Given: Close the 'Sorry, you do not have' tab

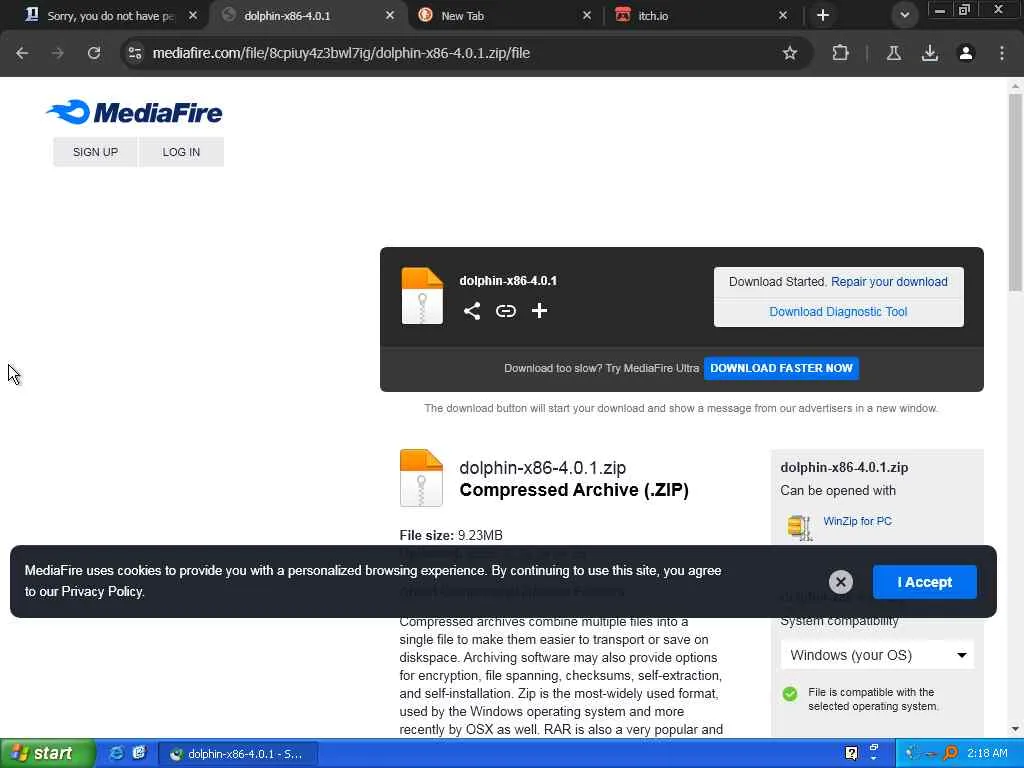Looking at the screenshot, I should (x=193, y=16).
